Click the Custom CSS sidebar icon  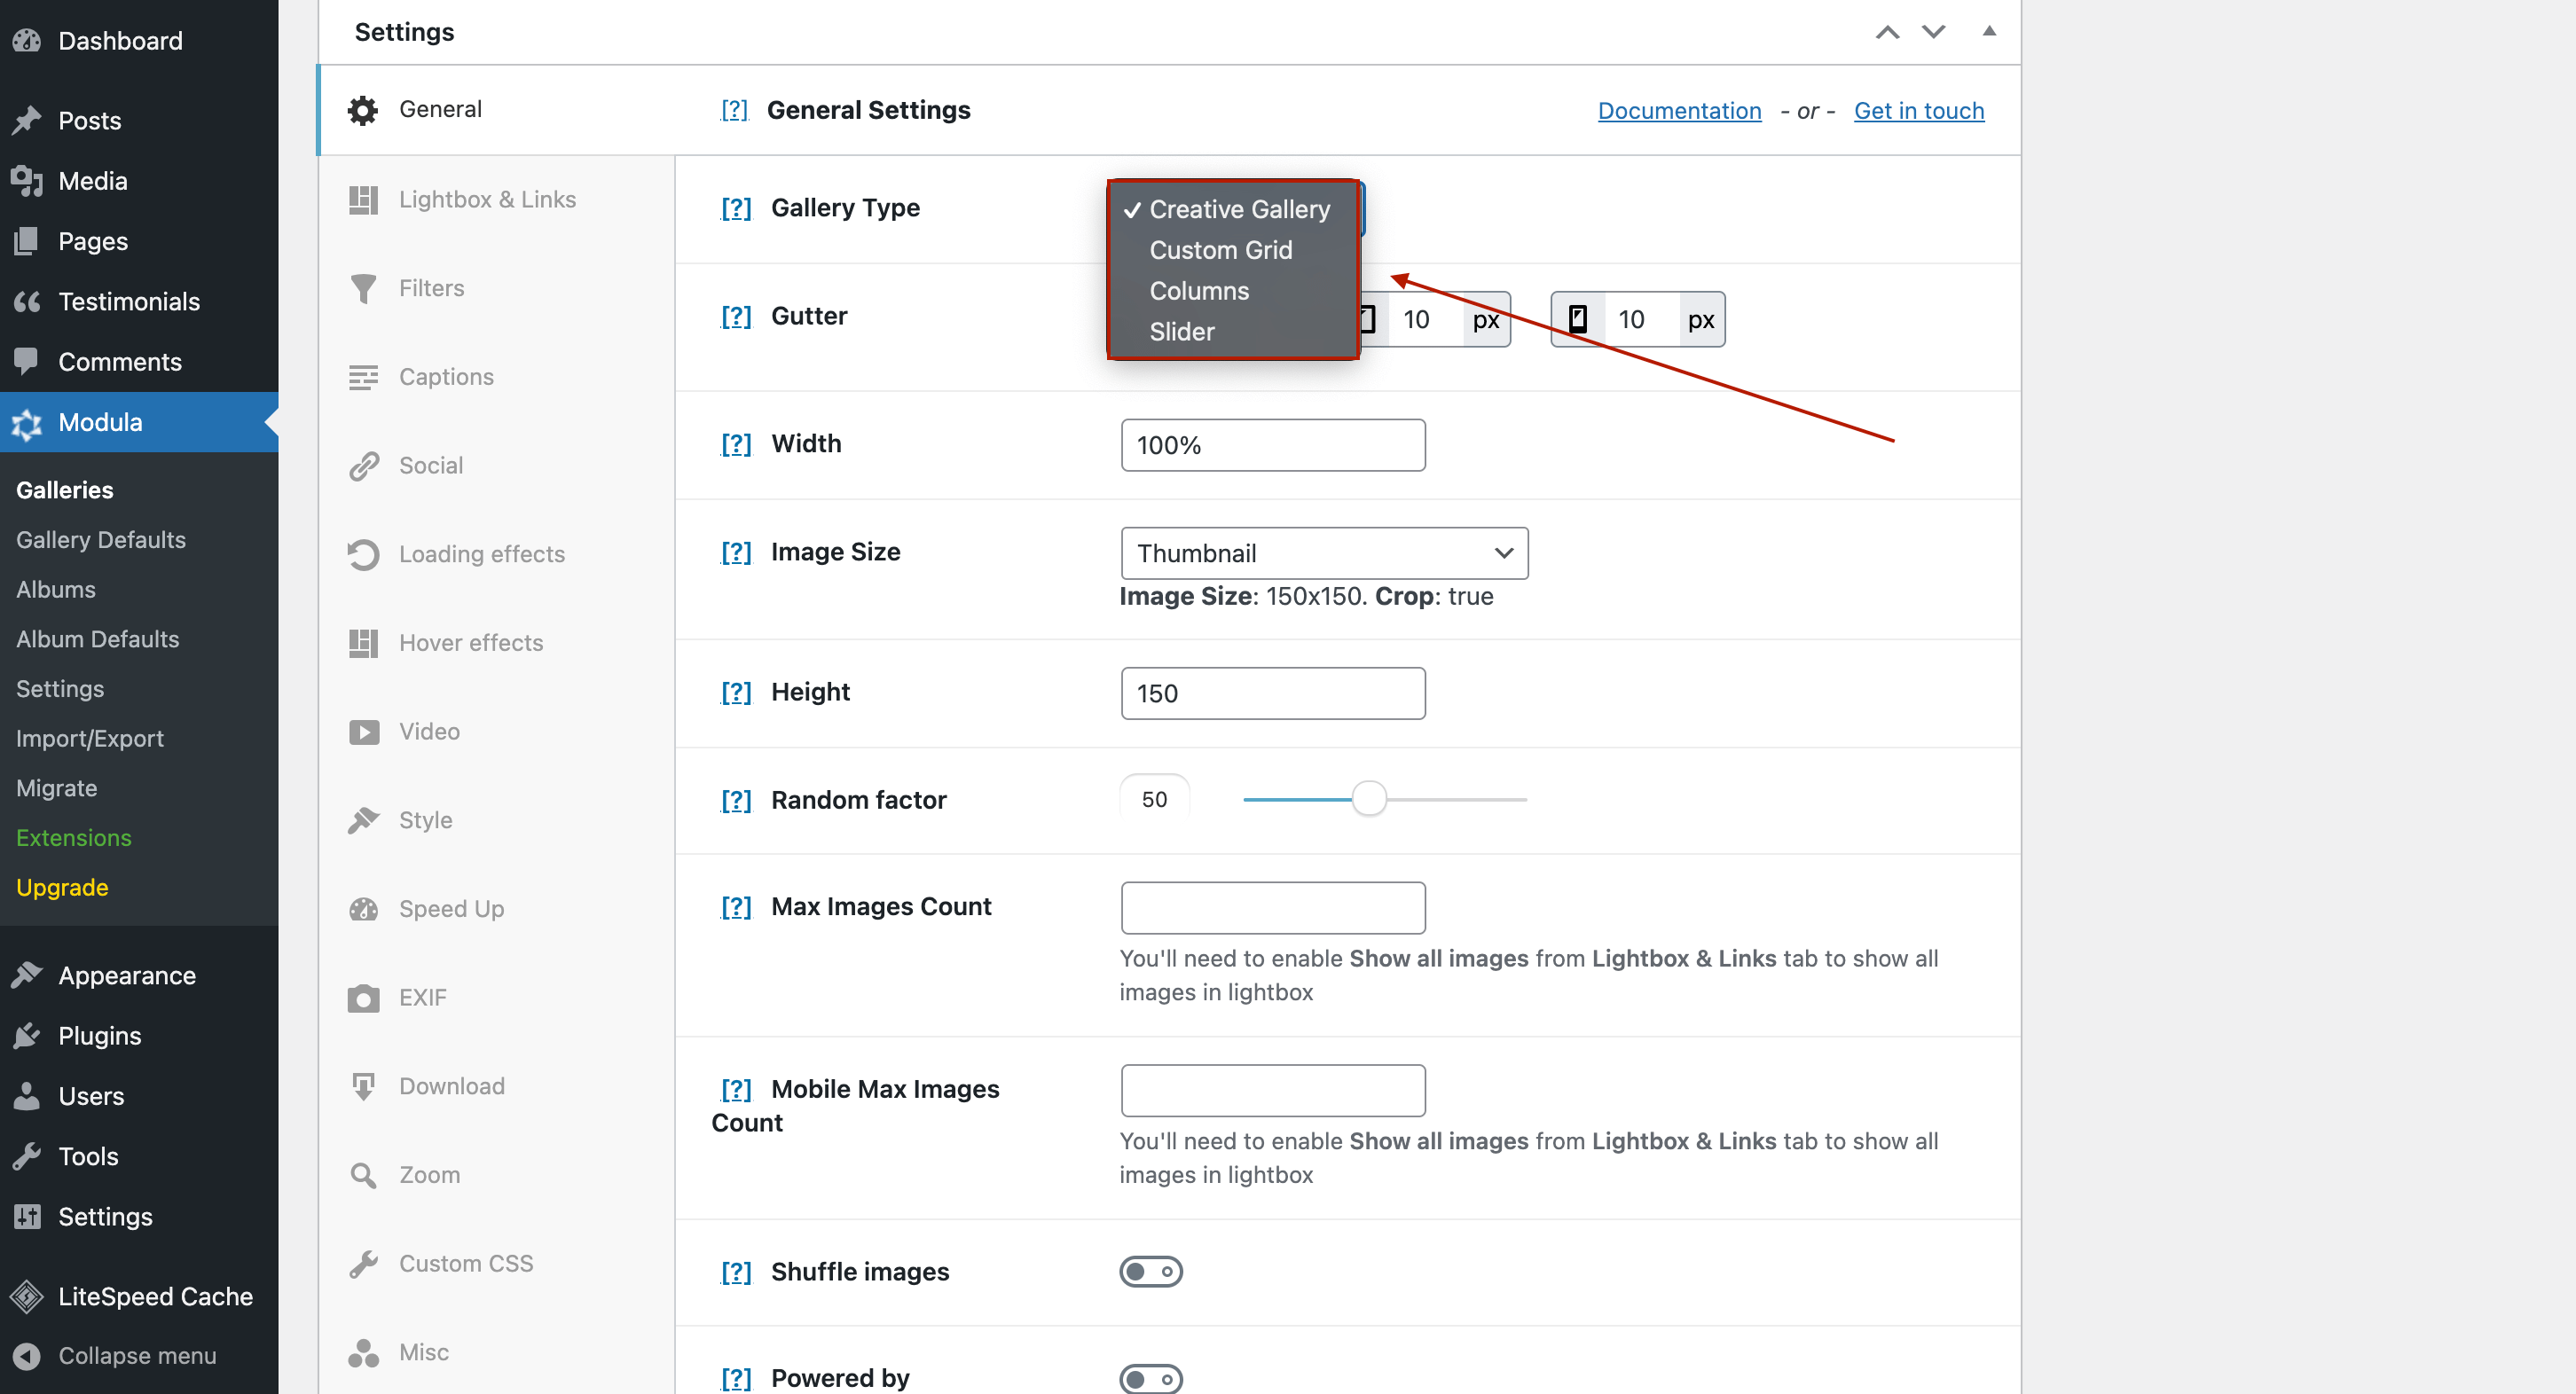[362, 1264]
